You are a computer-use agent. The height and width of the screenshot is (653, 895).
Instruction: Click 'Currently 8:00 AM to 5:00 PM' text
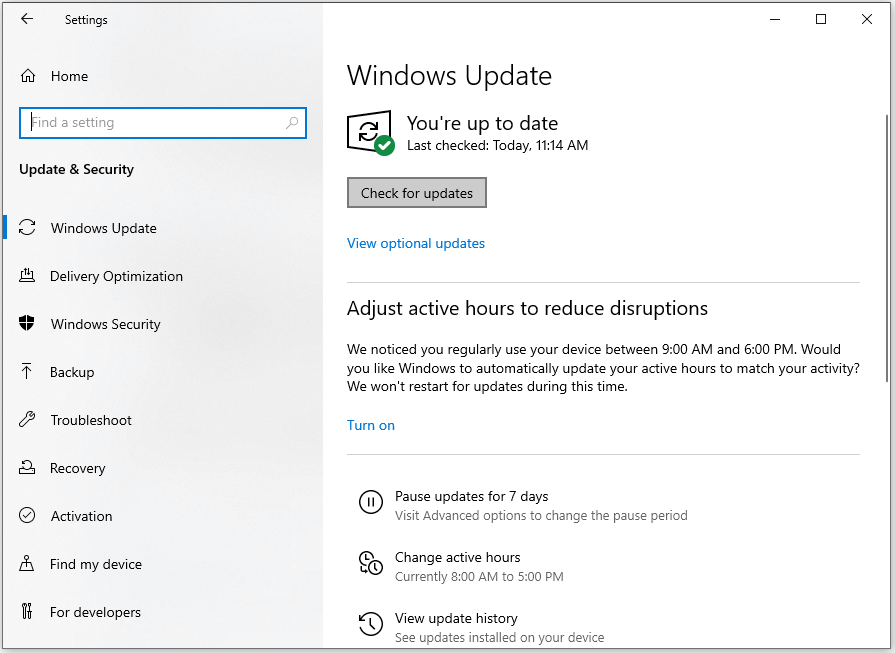tap(479, 577)
